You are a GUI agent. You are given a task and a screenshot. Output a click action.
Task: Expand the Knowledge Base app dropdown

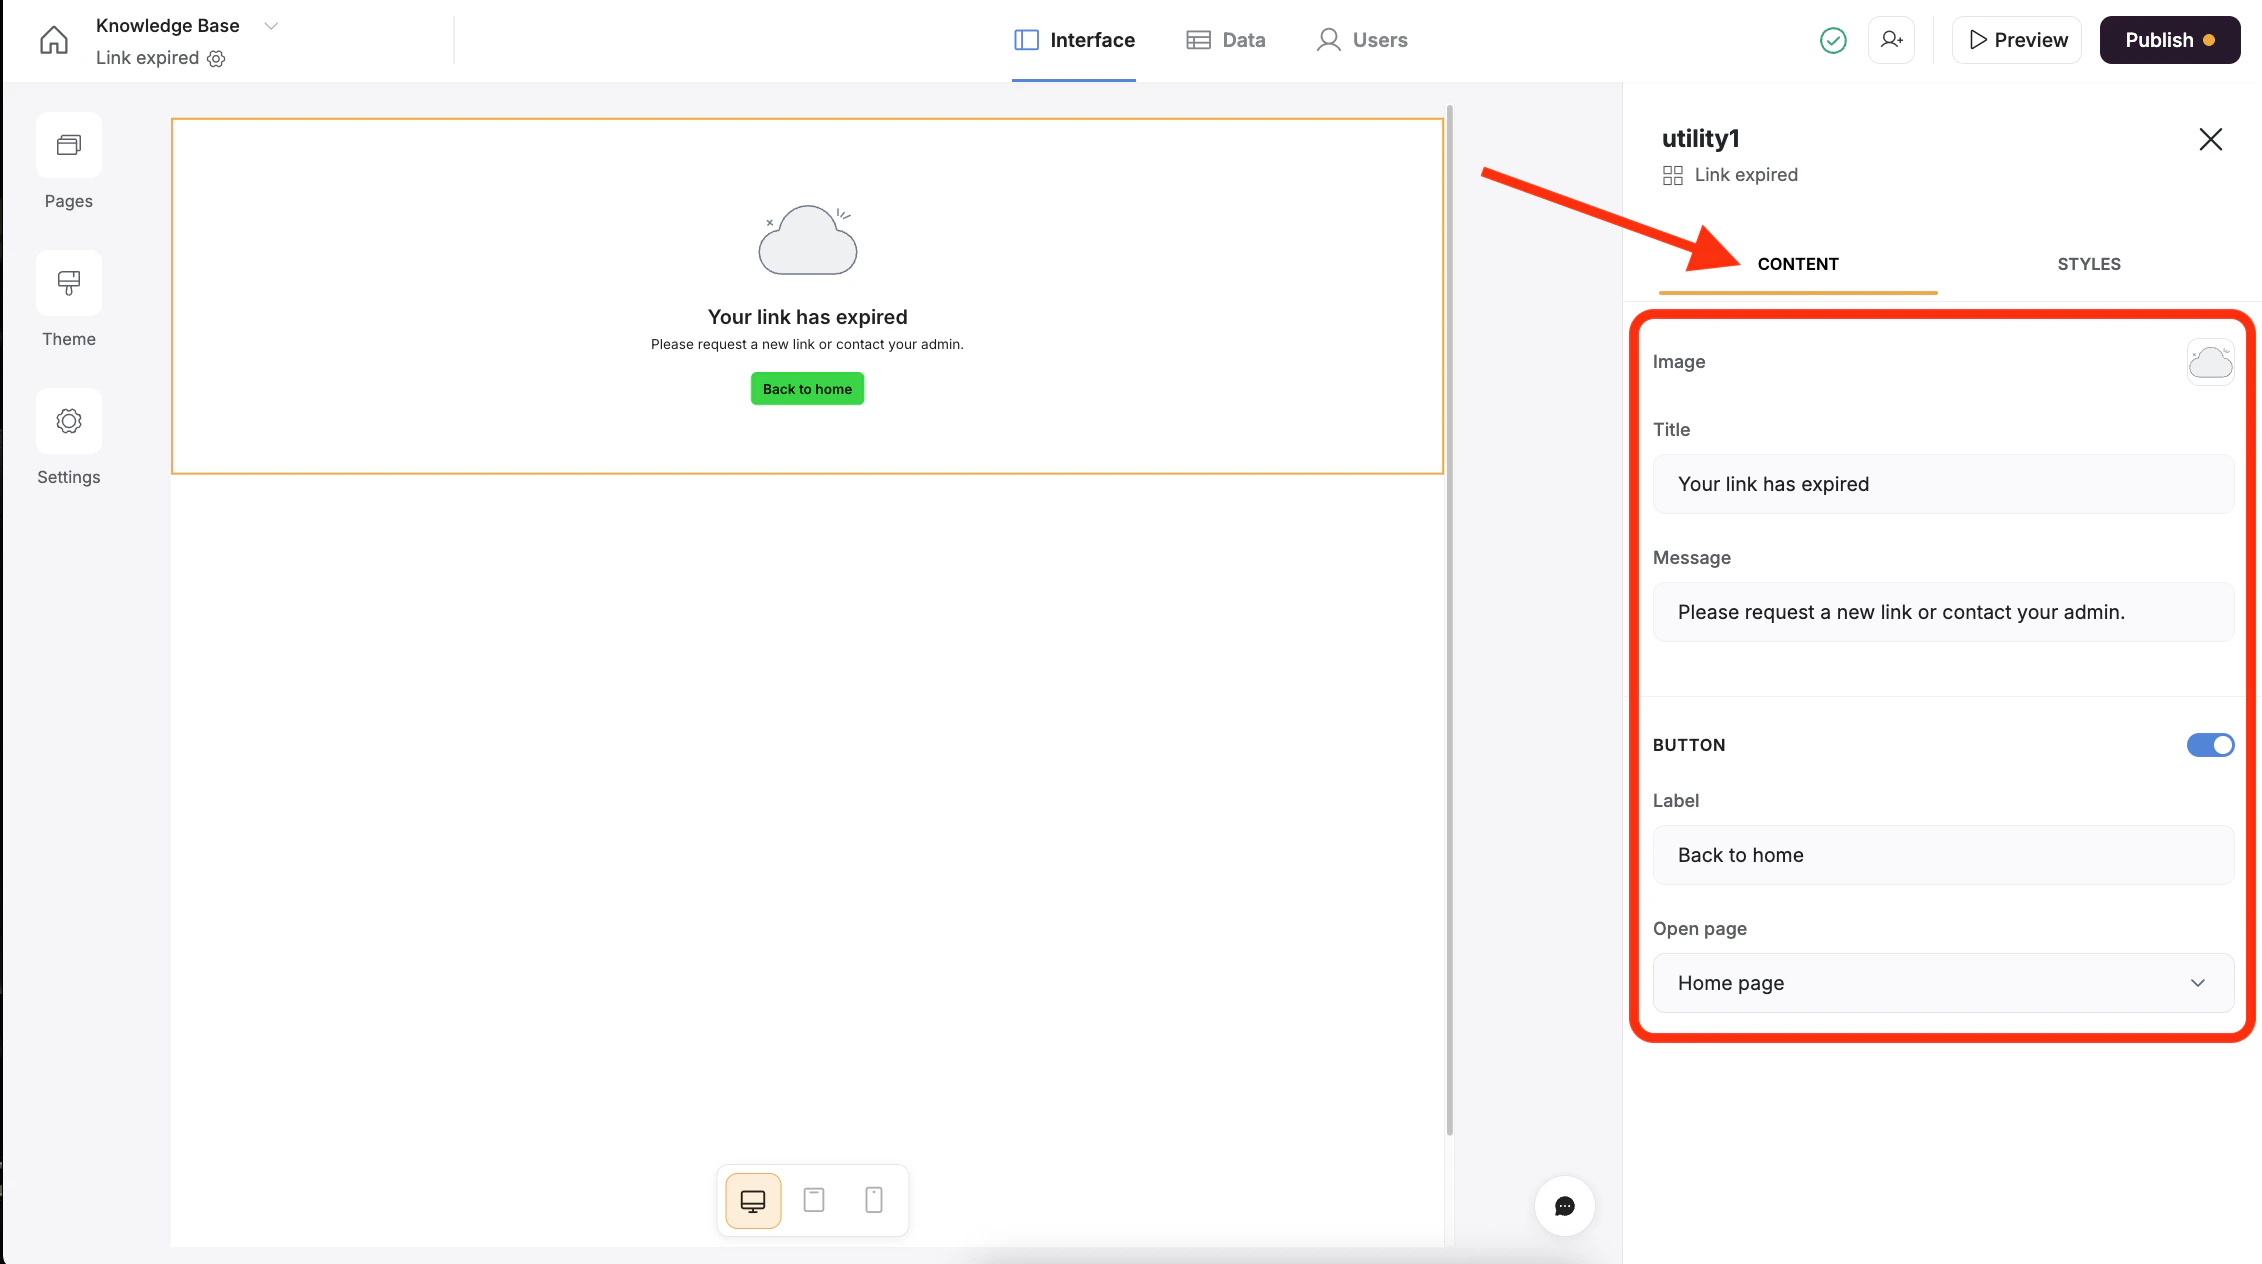[x=270, y=26]
